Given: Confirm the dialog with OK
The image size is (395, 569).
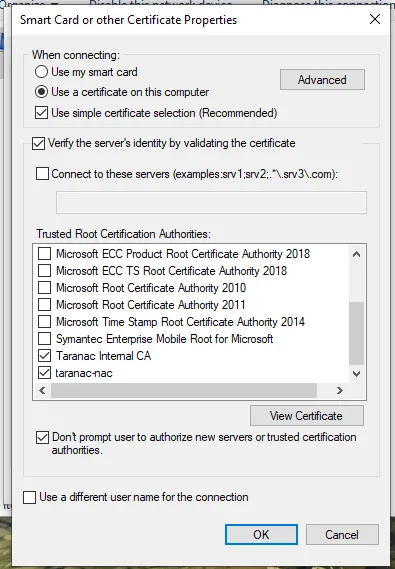Looking at the screenshot, I should [x=261, y=535].
